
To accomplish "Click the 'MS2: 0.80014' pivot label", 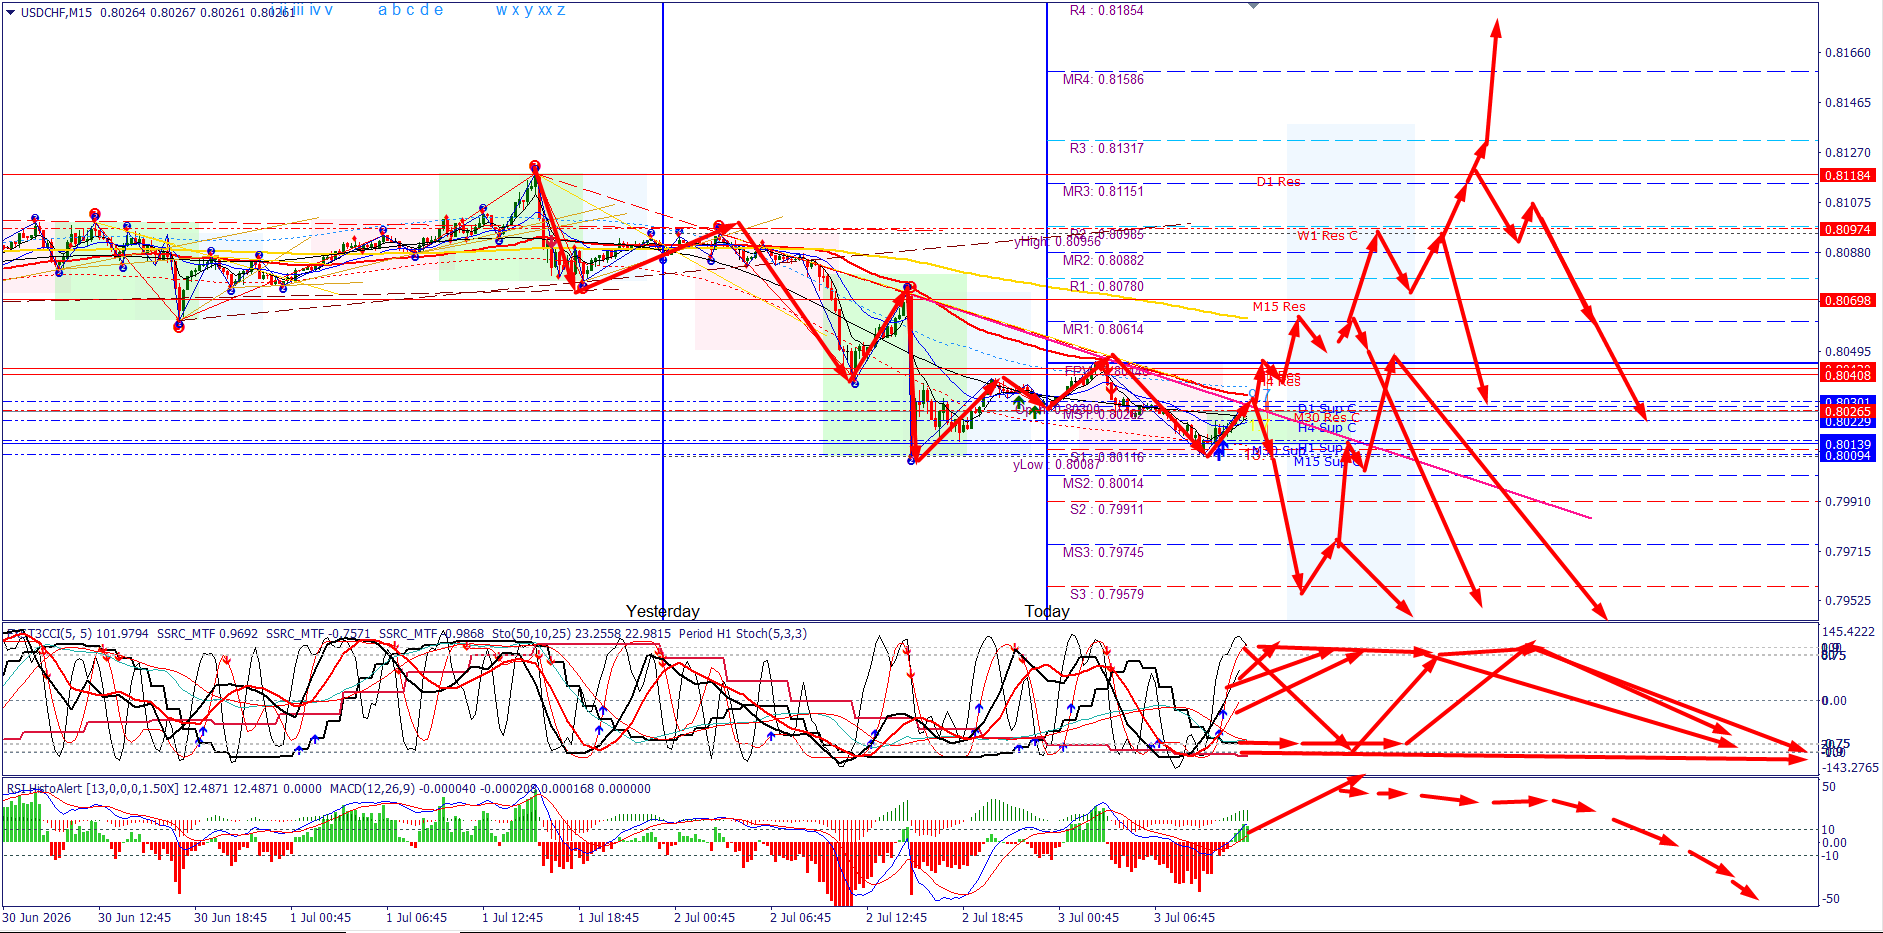I will click(x=1103, y=483).
